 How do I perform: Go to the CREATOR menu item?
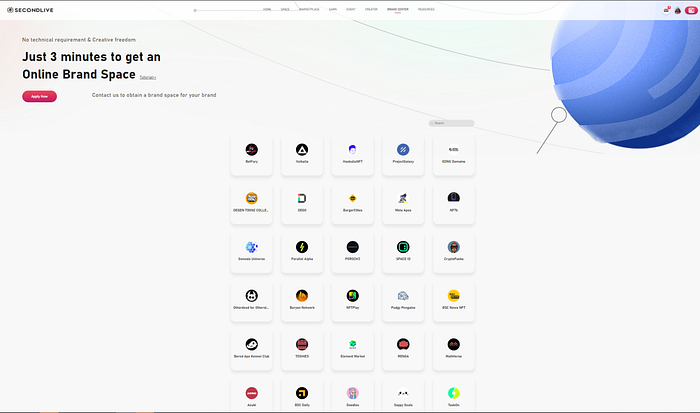371,9
